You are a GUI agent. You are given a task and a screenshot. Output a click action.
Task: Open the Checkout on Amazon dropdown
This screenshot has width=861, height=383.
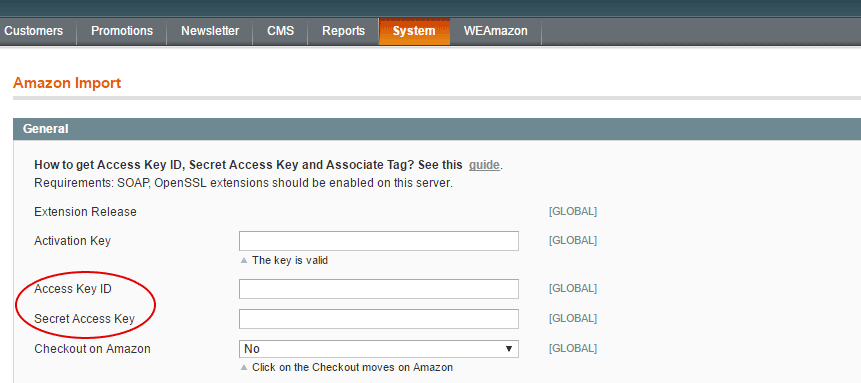coord(379,348)
